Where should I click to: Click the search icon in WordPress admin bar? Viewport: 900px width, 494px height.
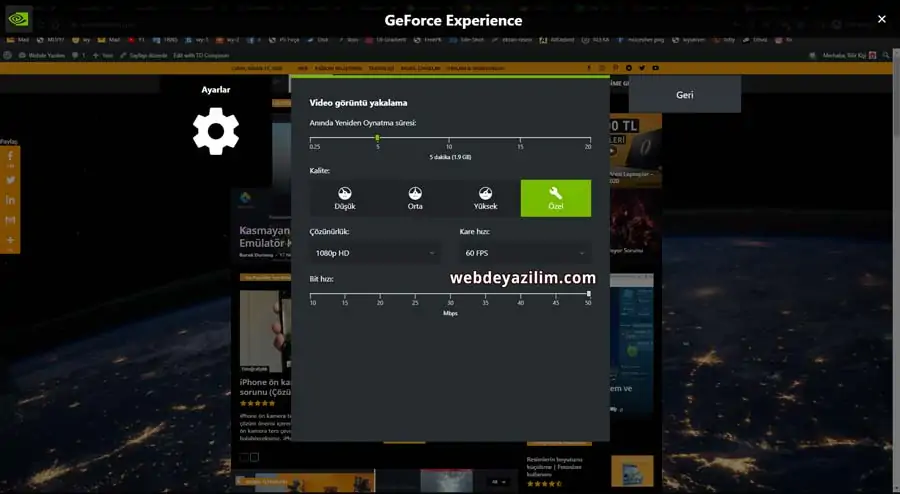tap(886, 56)
